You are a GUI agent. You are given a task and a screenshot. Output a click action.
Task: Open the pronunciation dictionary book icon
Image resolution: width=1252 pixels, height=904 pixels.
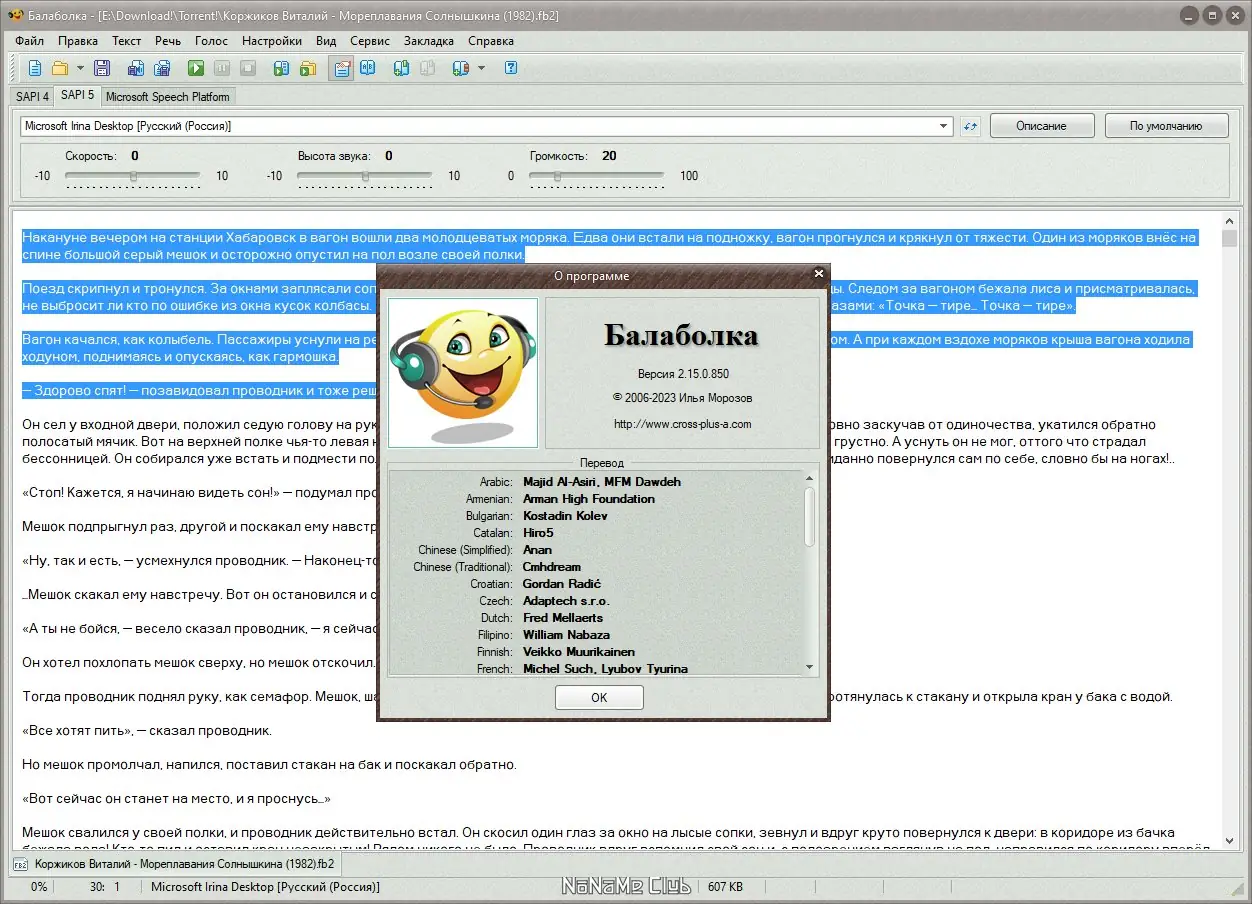point(368,68)
